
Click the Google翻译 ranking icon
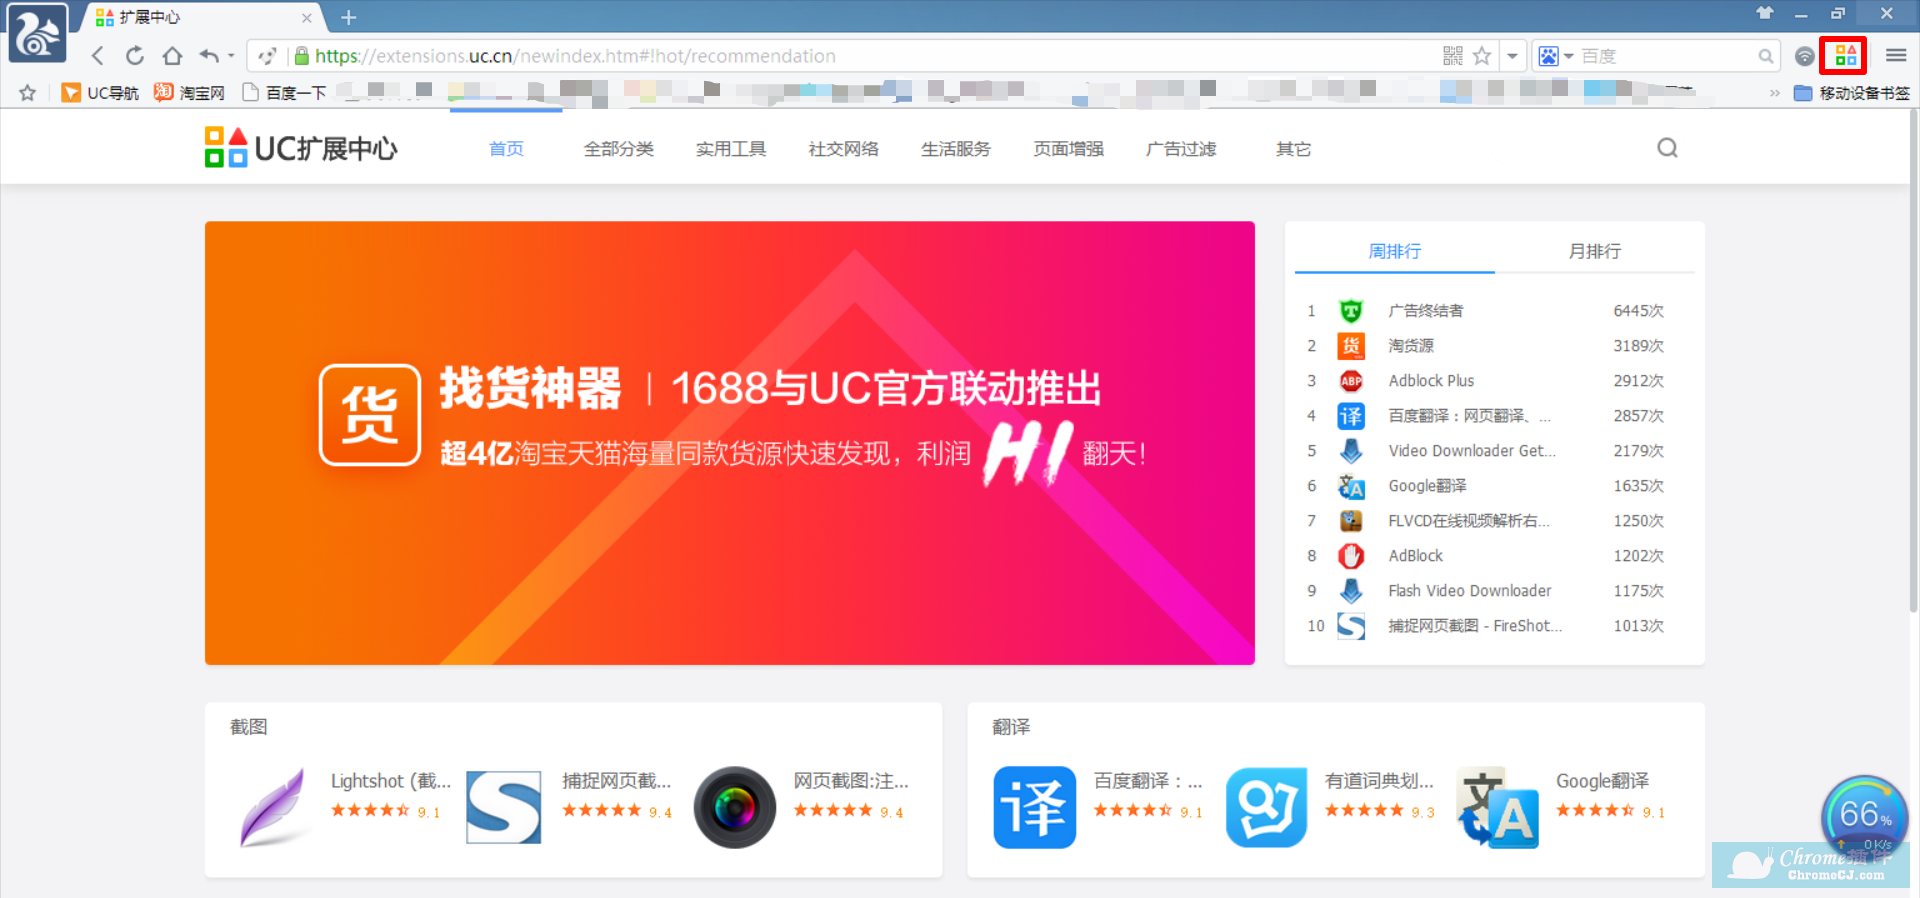click(x=1351, y=486)
